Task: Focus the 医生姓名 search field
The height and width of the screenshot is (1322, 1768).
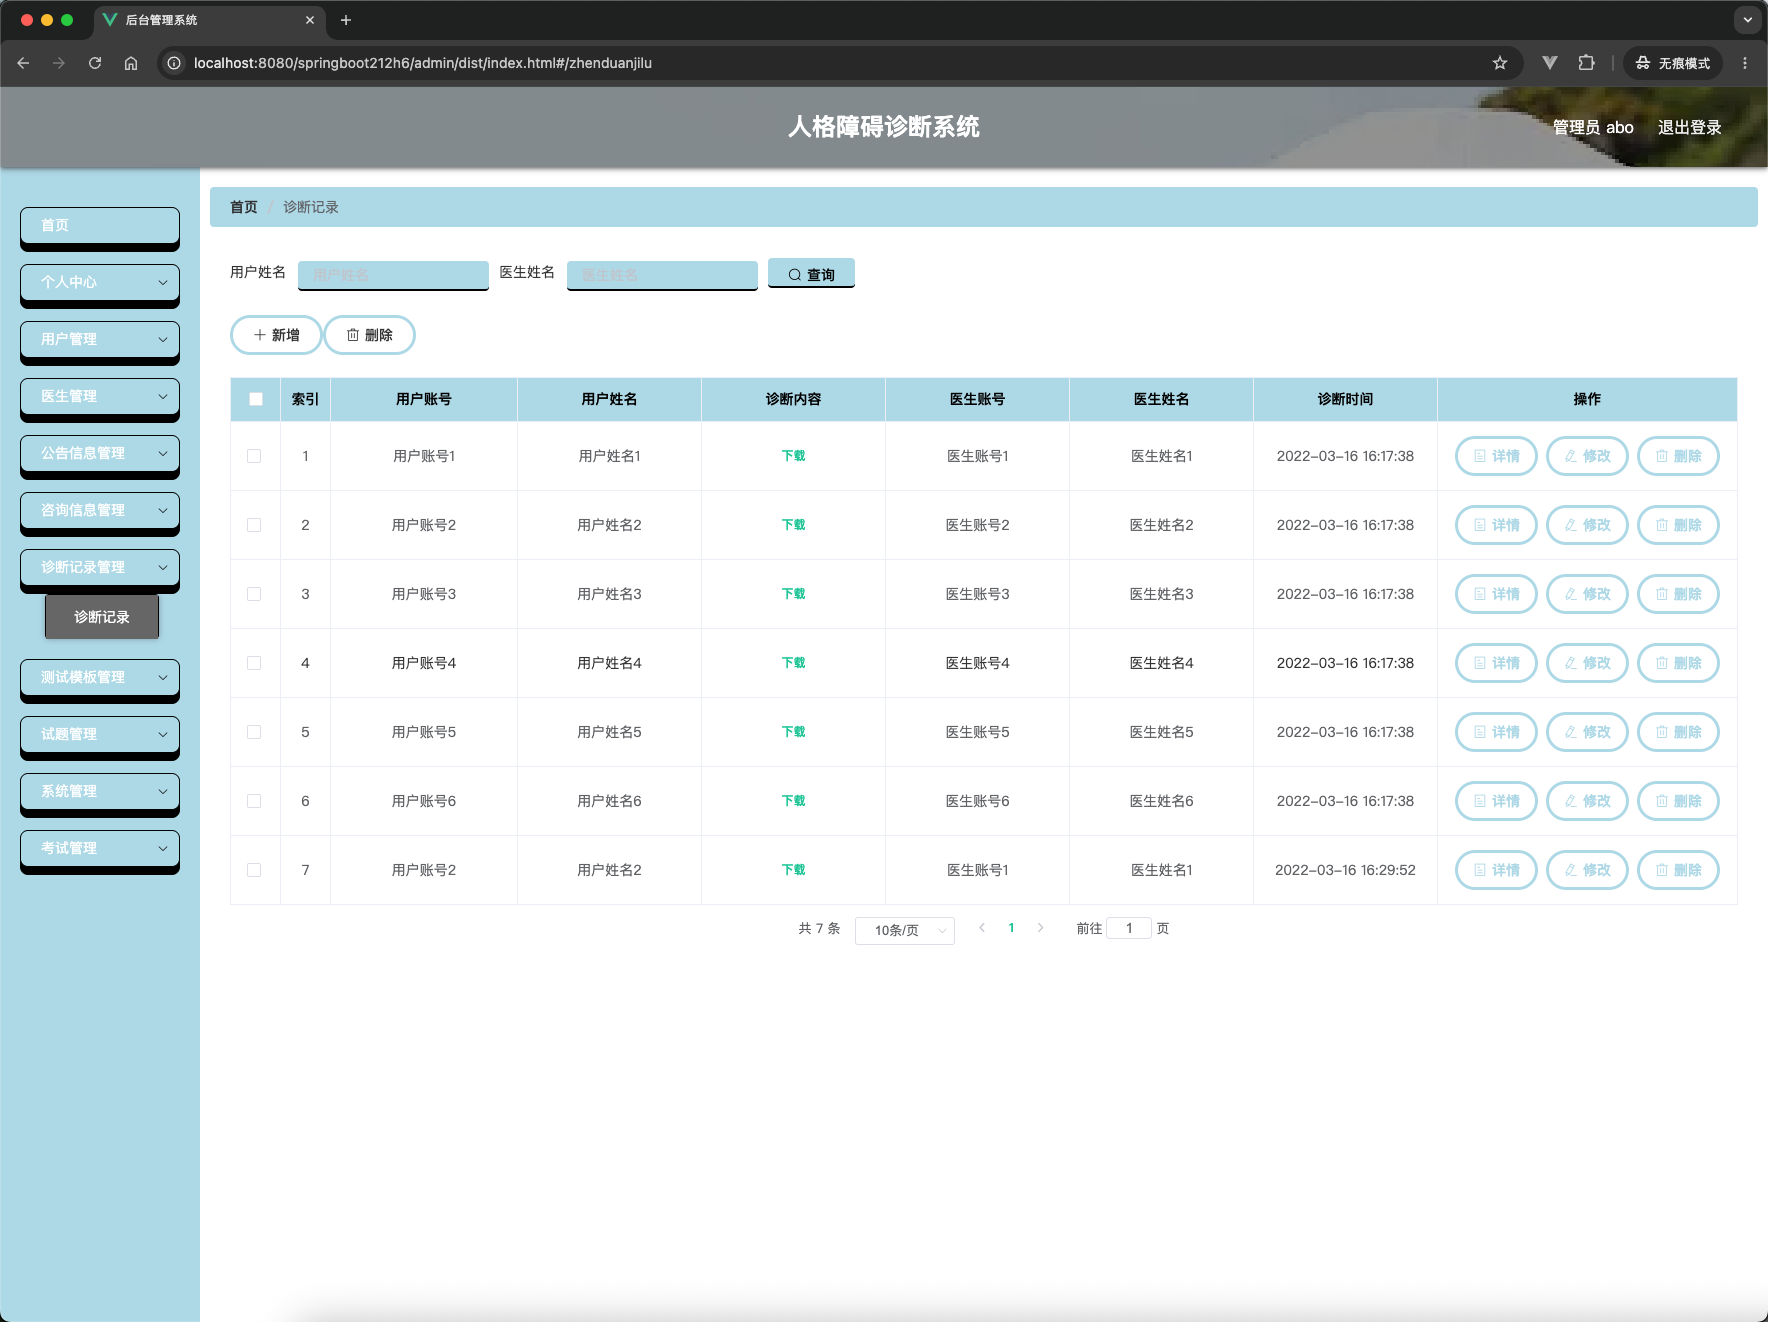Action: point(662,274)
